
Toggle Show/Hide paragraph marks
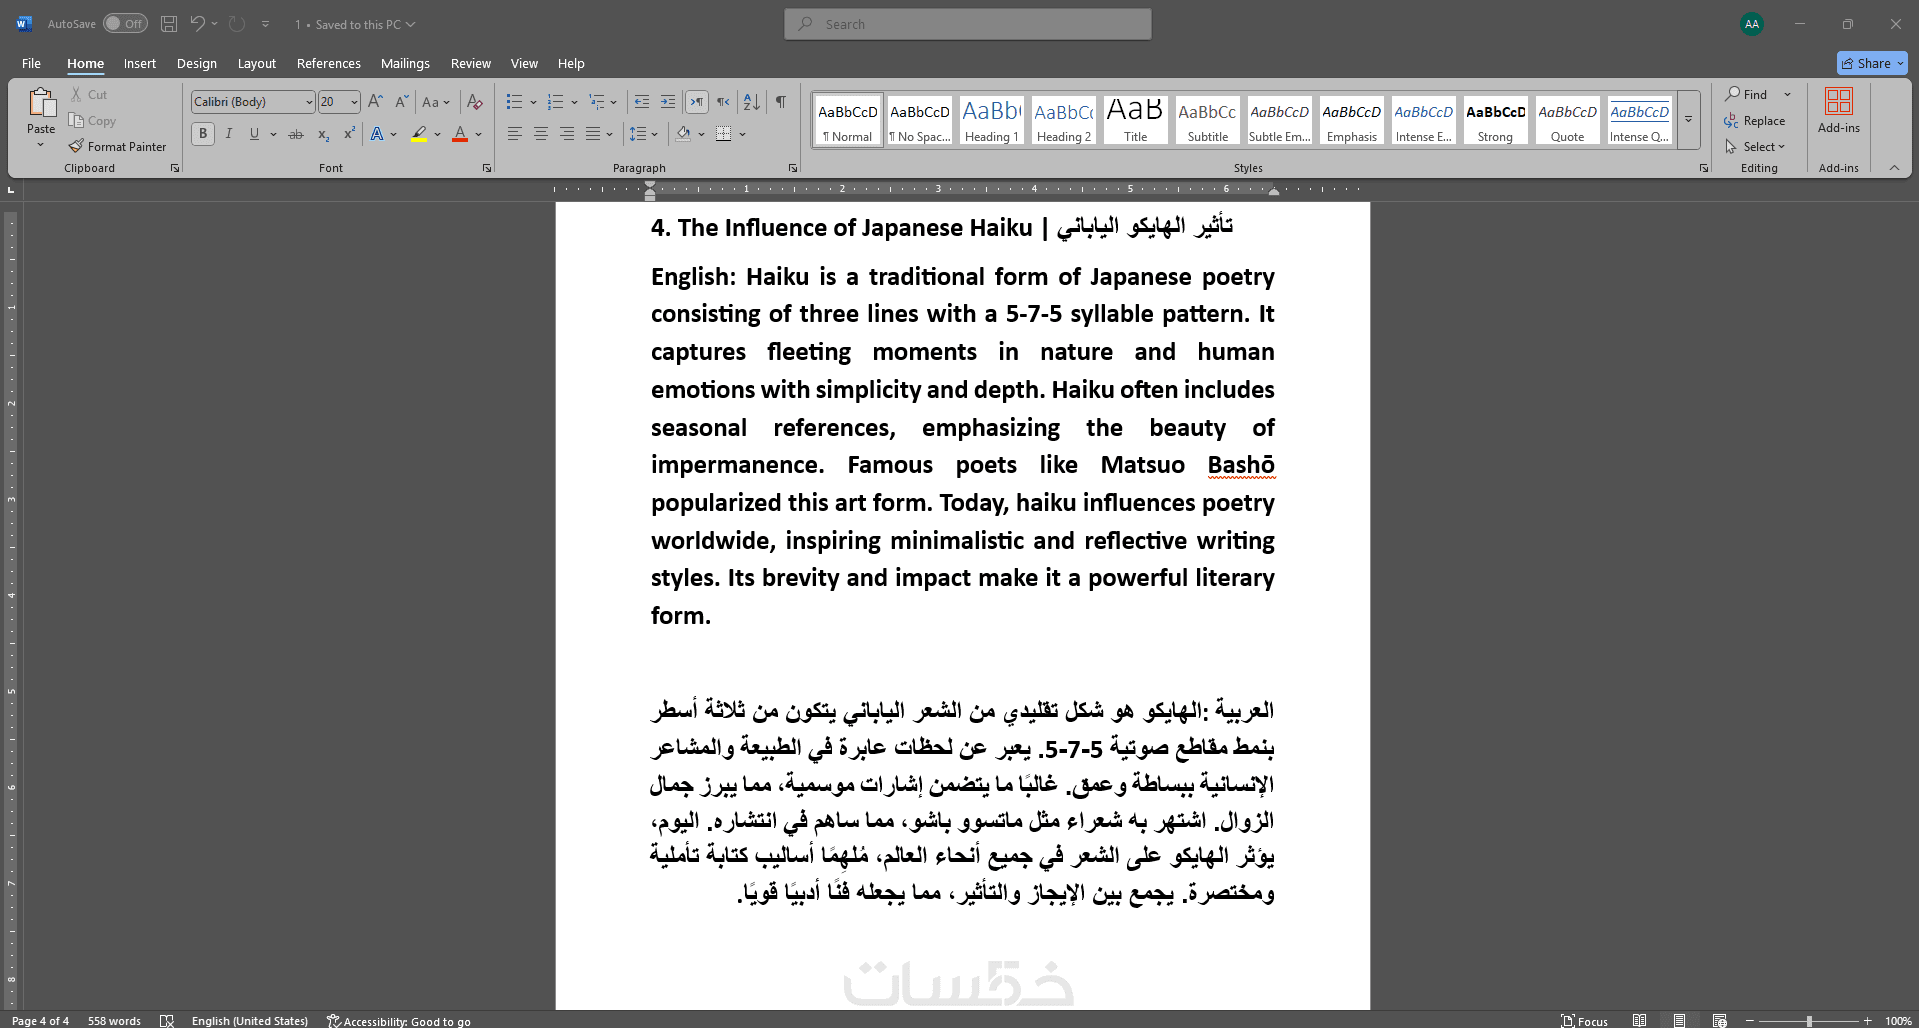781,102
